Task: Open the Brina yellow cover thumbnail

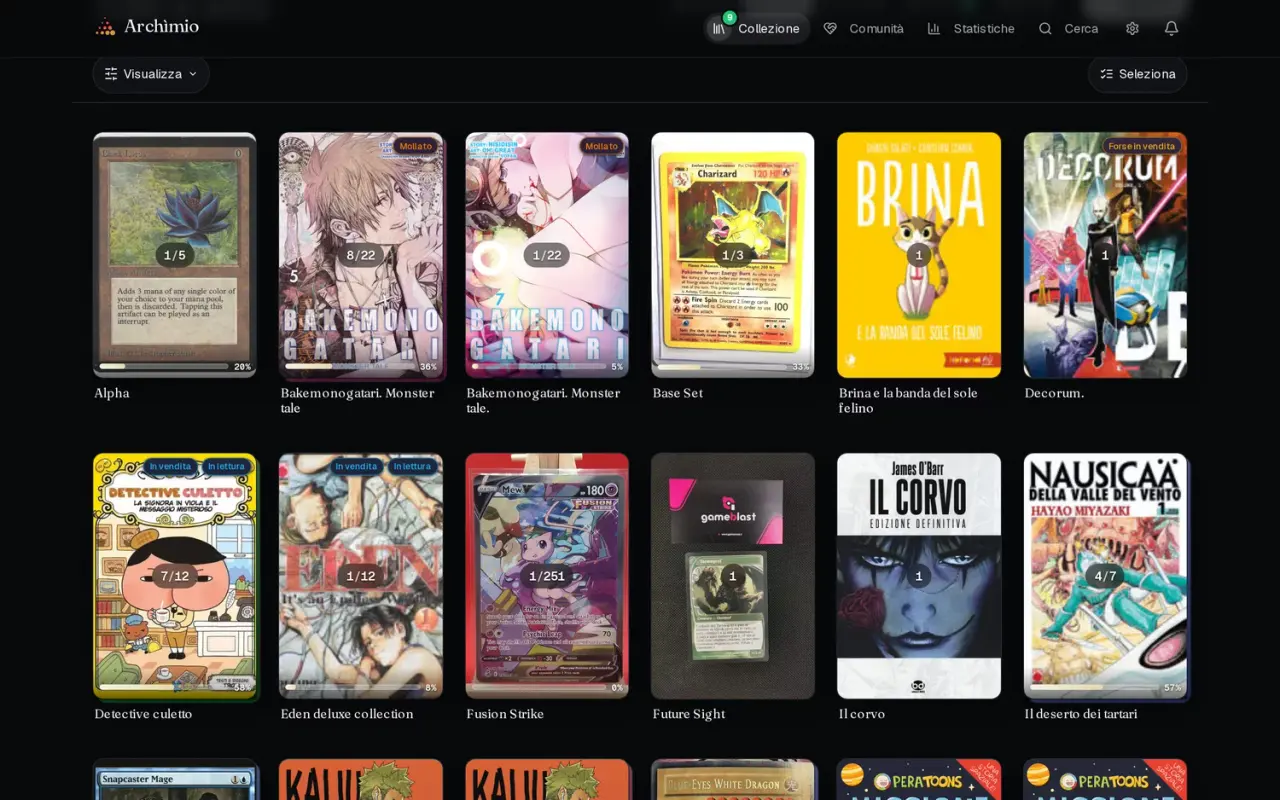Action: (919, 255)
